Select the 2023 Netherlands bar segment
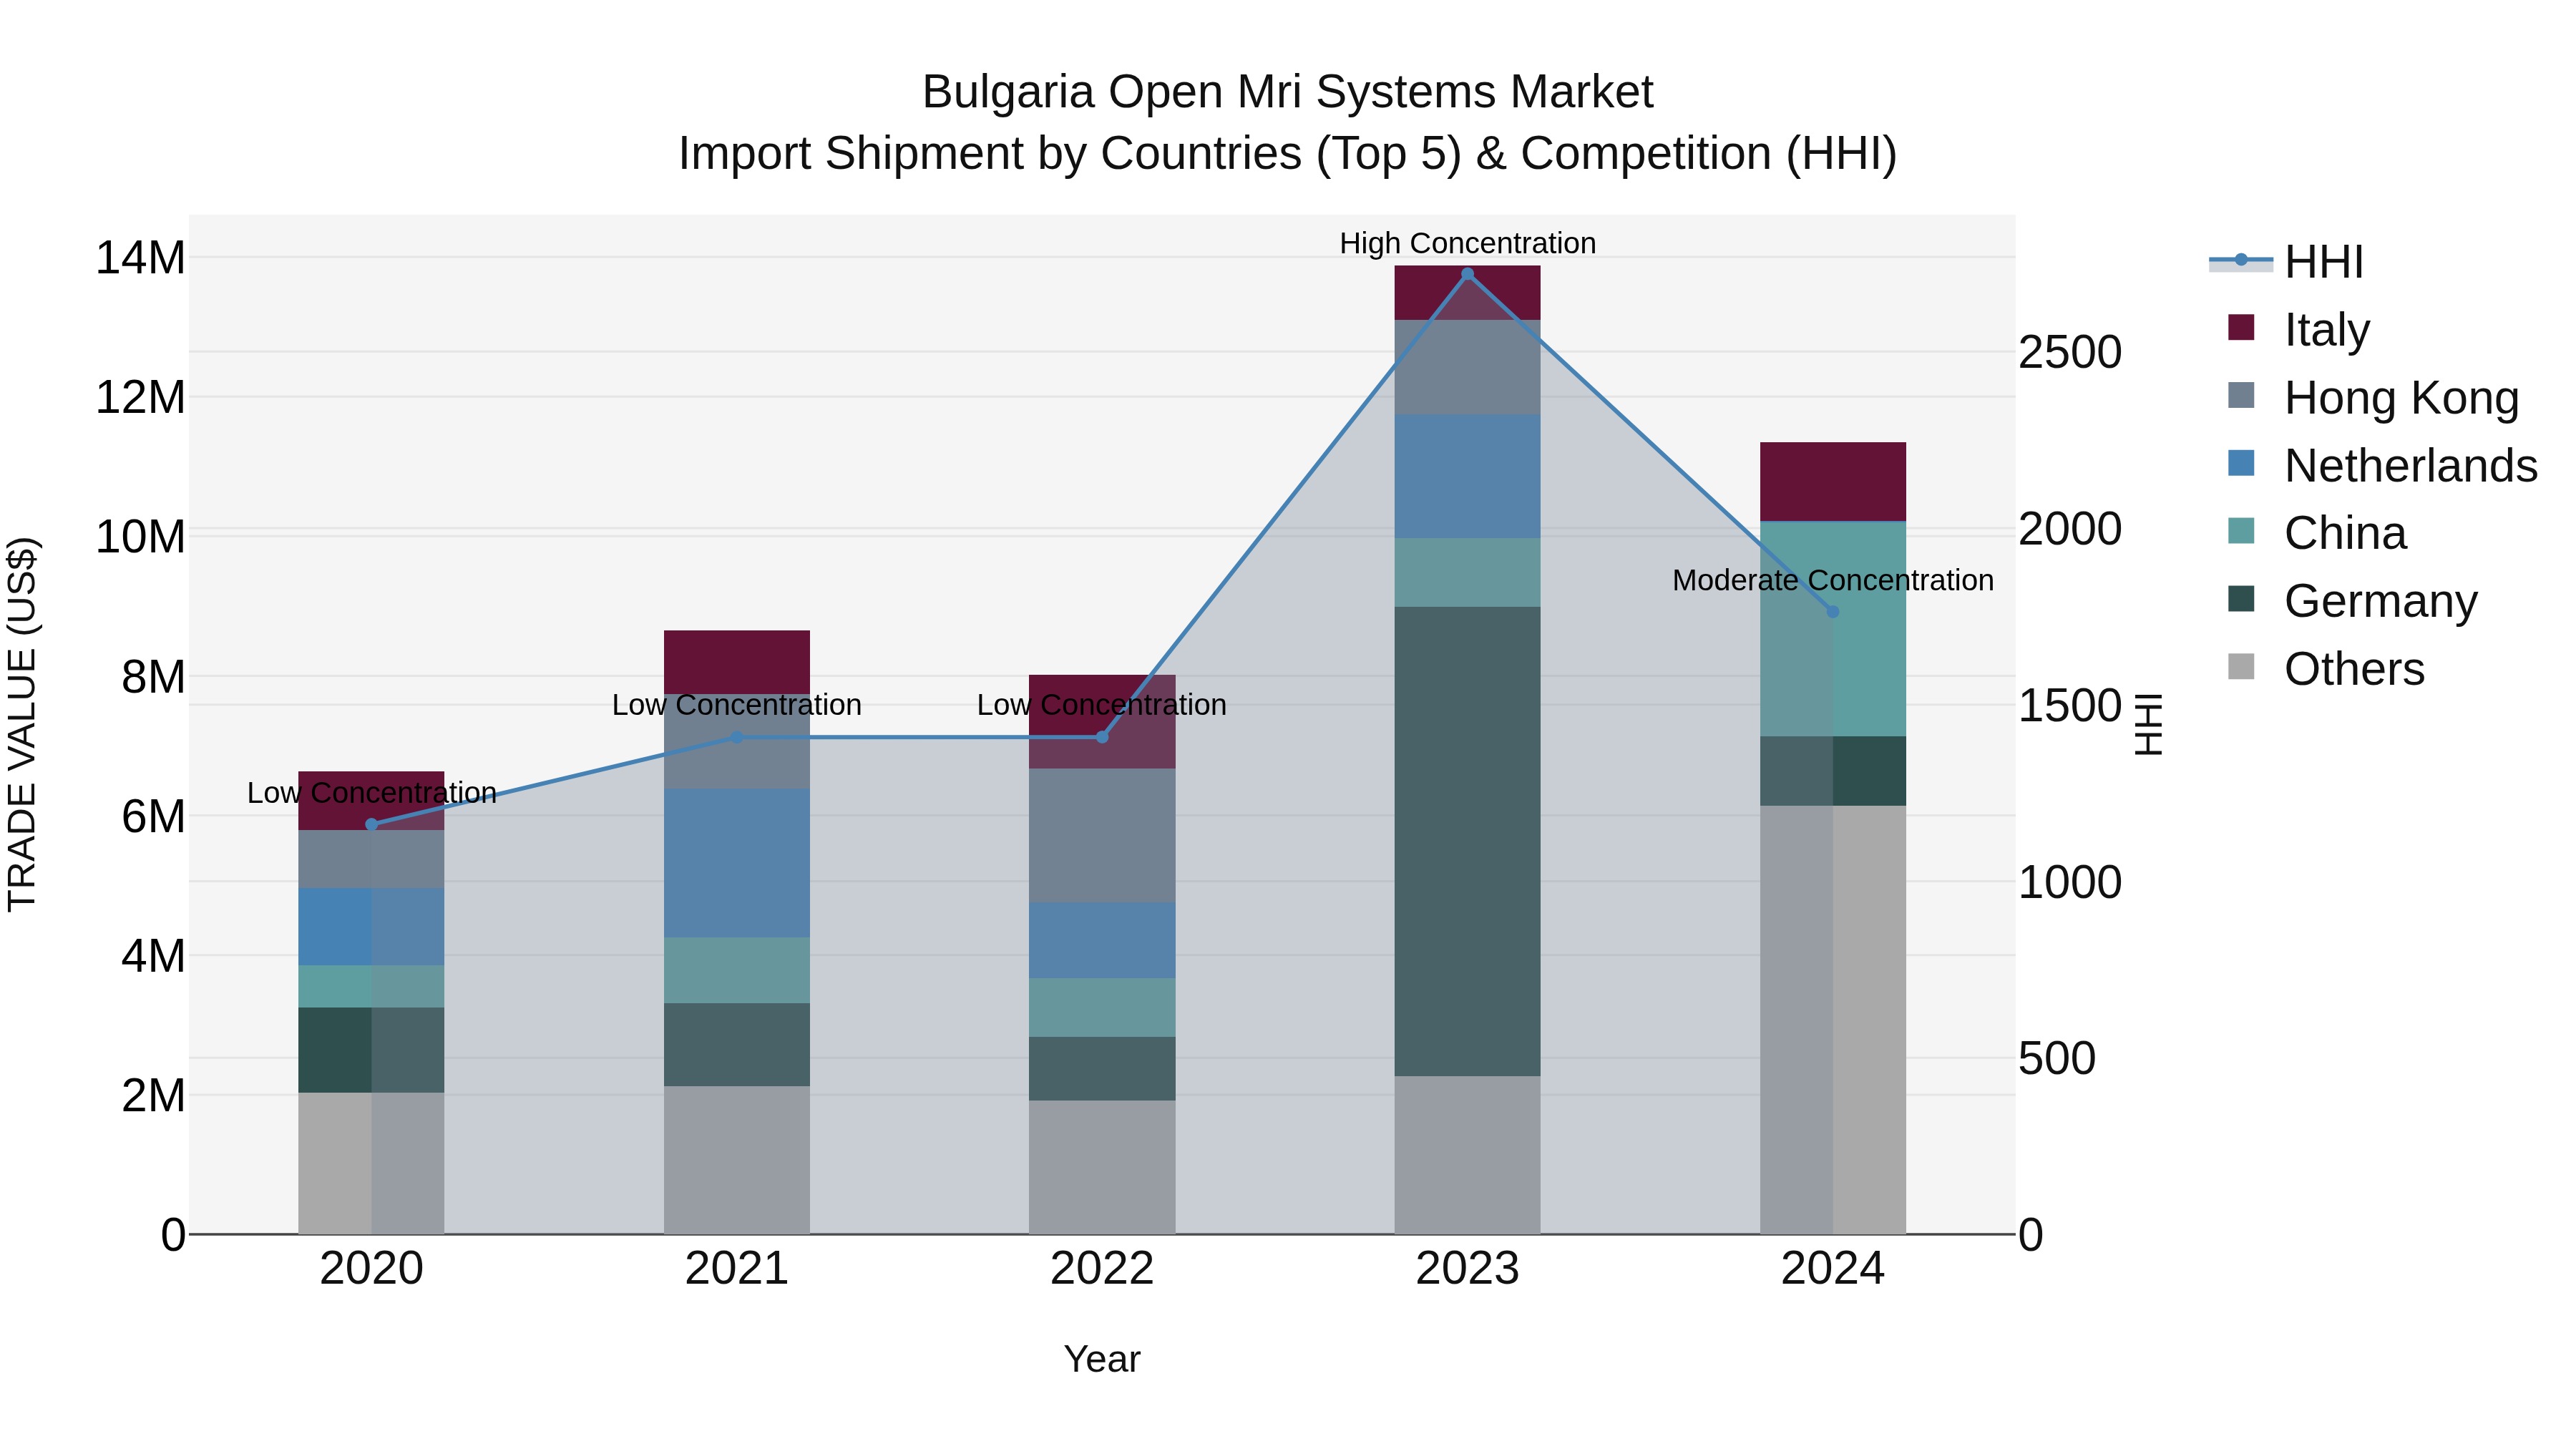This screenshot has width=2576, height=1449. pyautogui.click(x=1468, y=477)
